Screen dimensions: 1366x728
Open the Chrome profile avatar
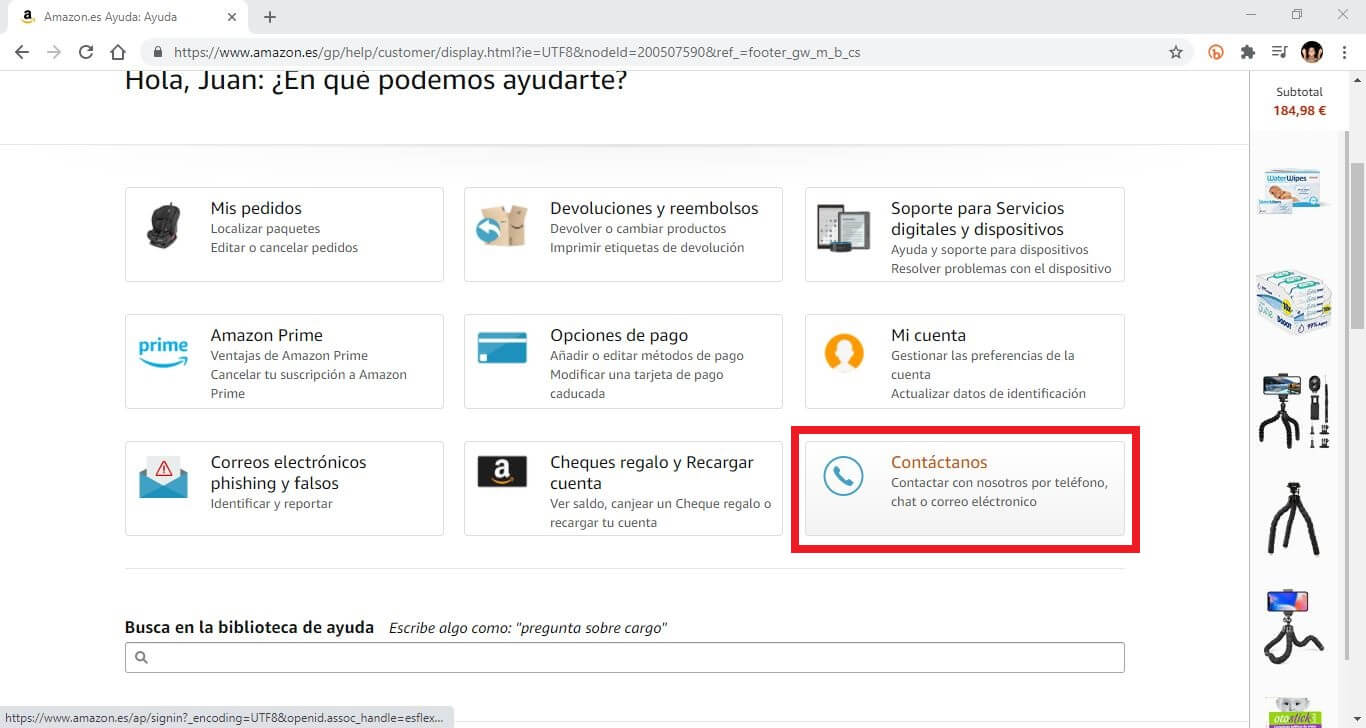1311,52
